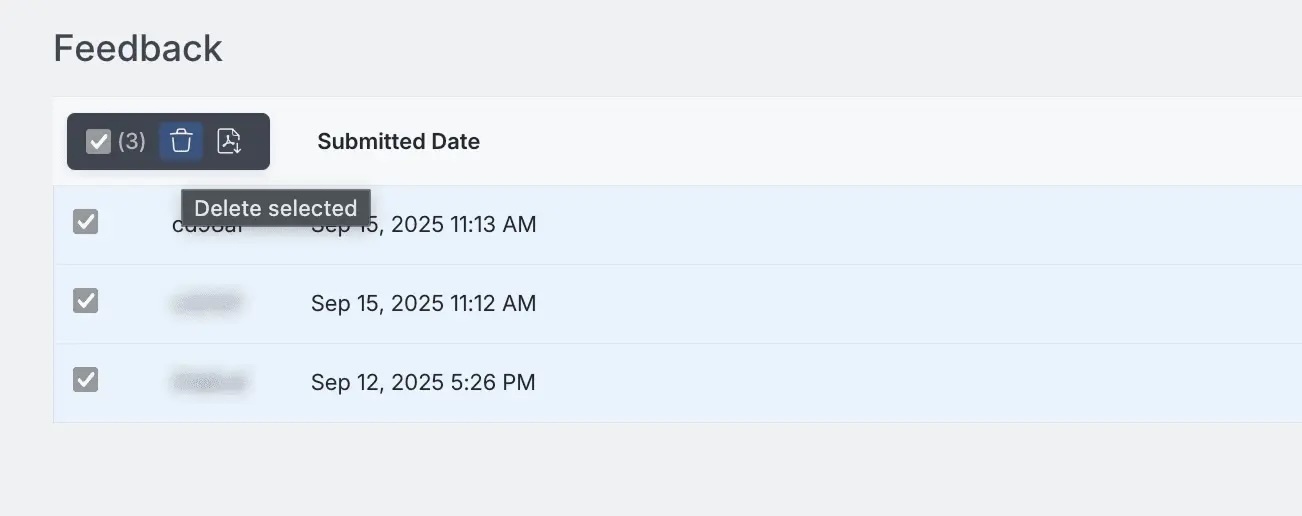Export selected feedback as PDF
1302x516 pixels.
pos(230,141)
